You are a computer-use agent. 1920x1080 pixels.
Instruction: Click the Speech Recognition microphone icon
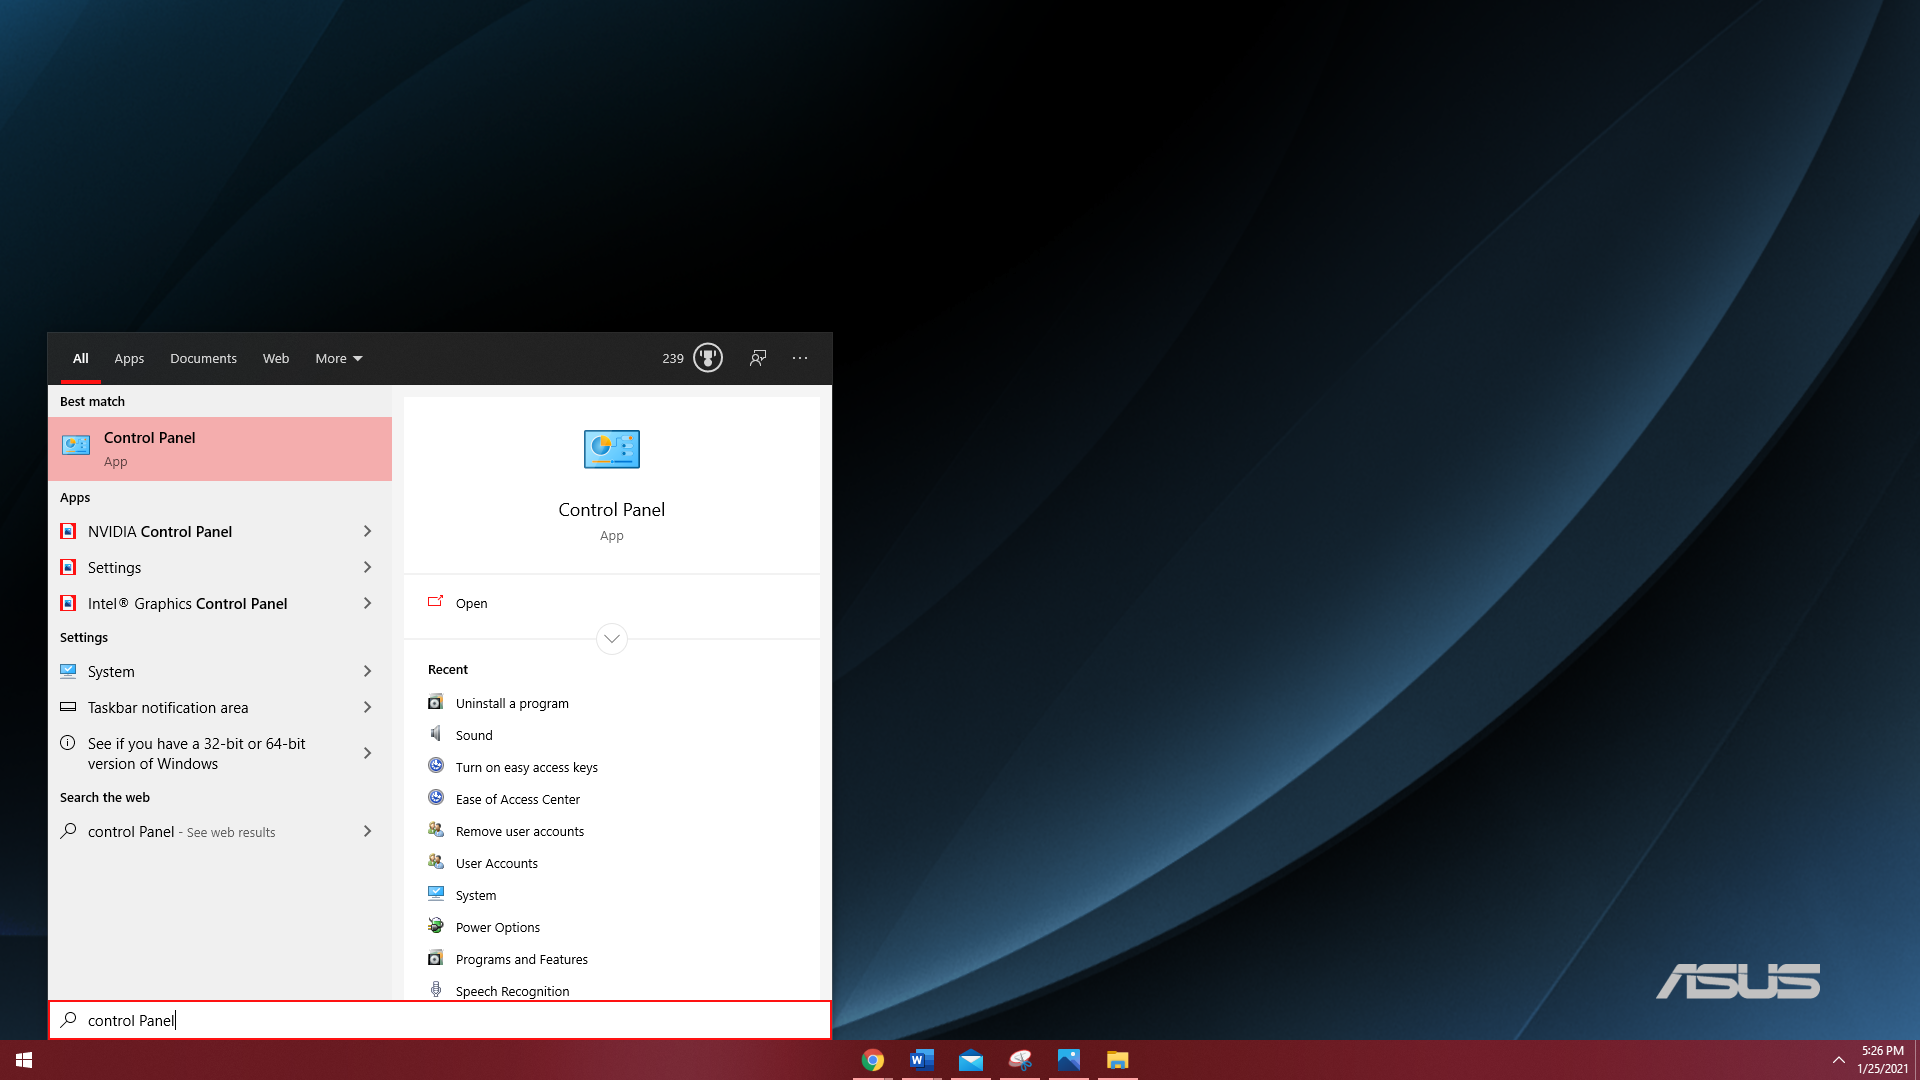click(436, 990)
